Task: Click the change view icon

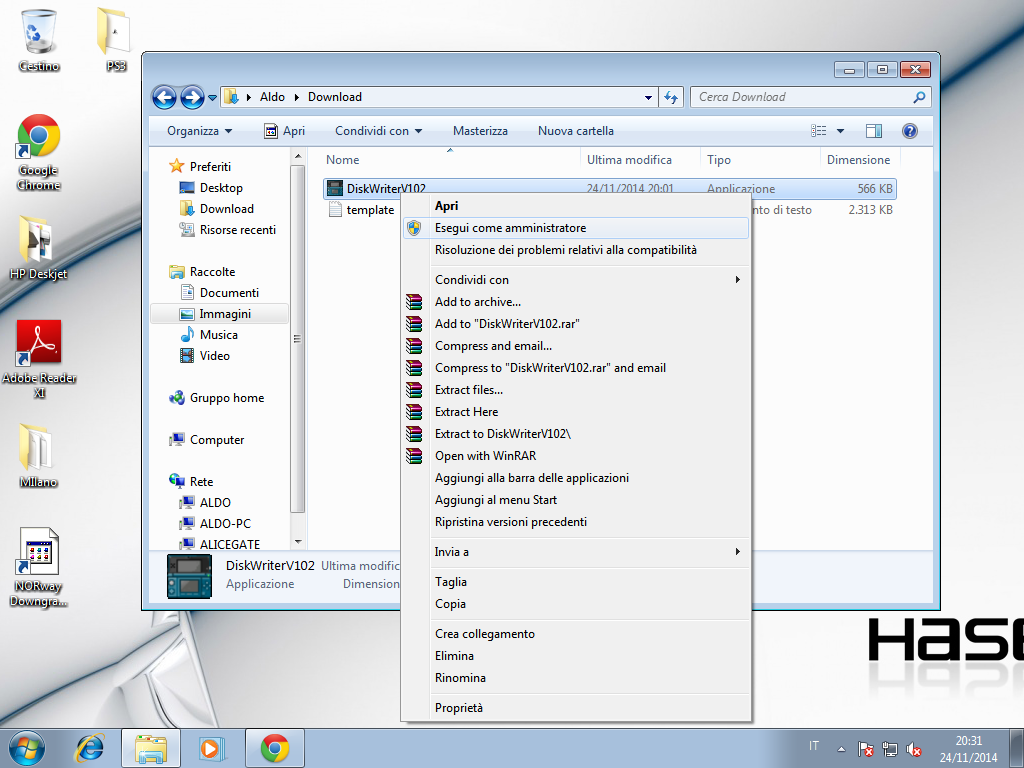Action: click(x=818, y=131)
